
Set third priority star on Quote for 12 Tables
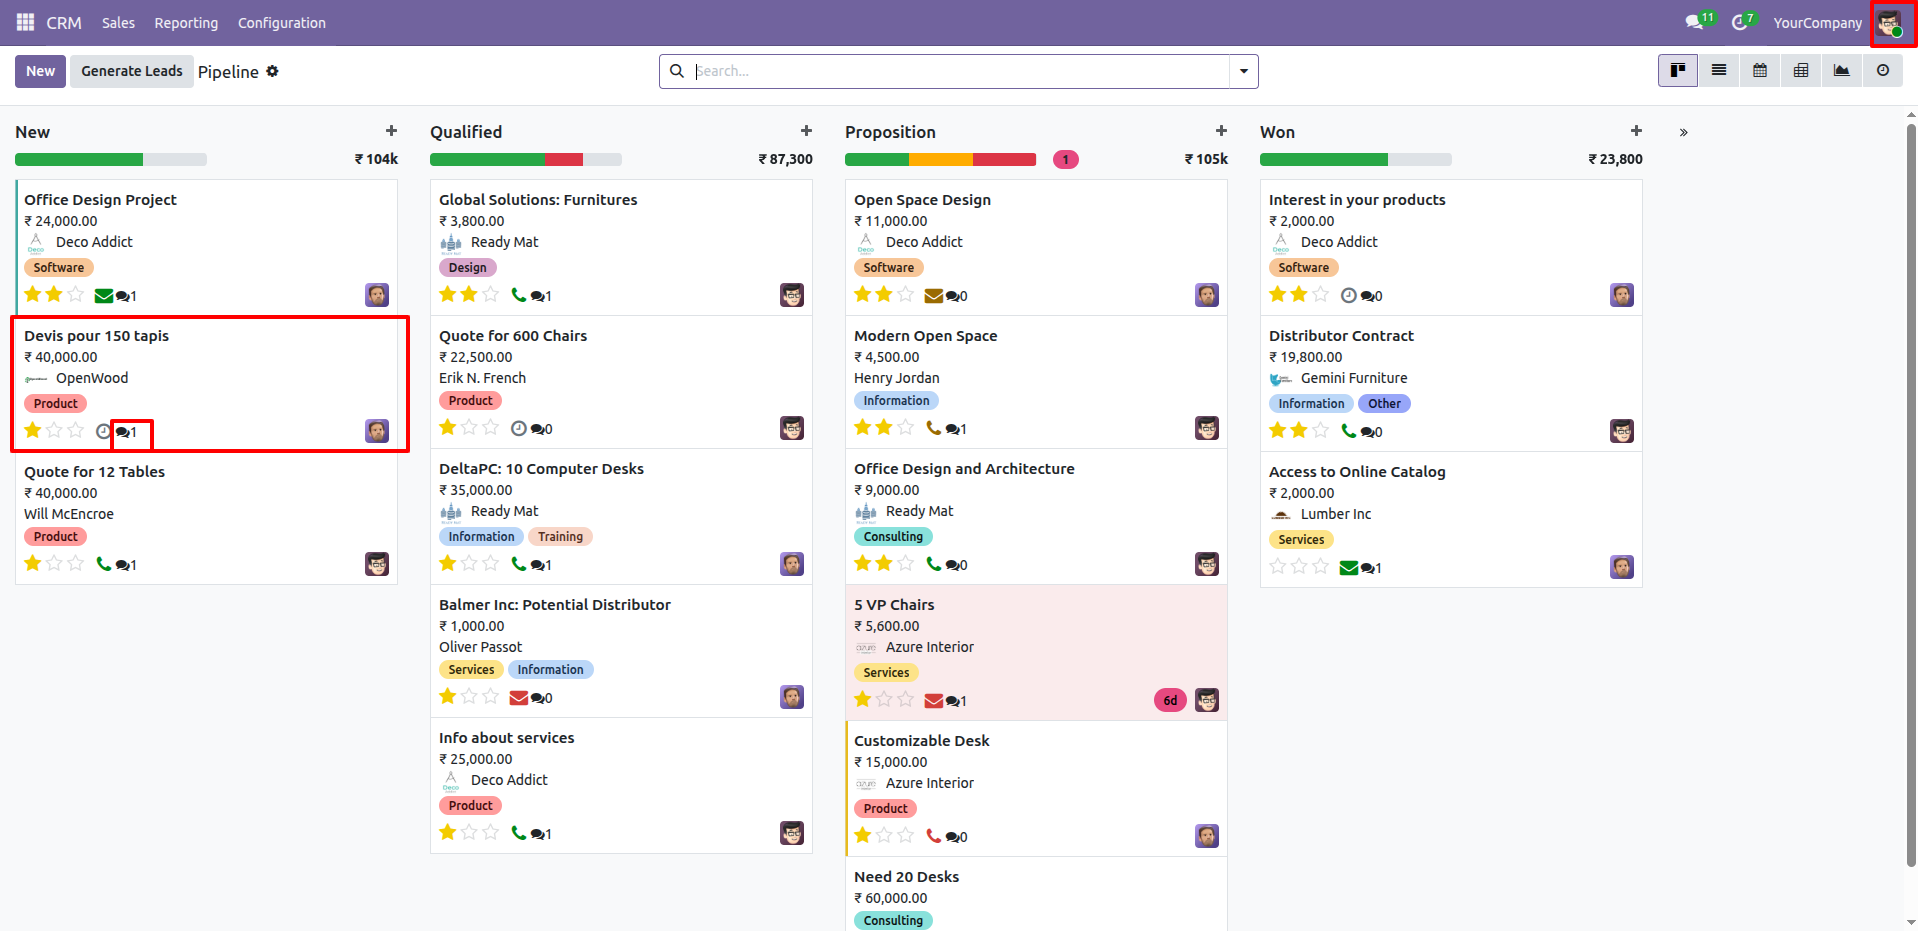click(76, 563)
